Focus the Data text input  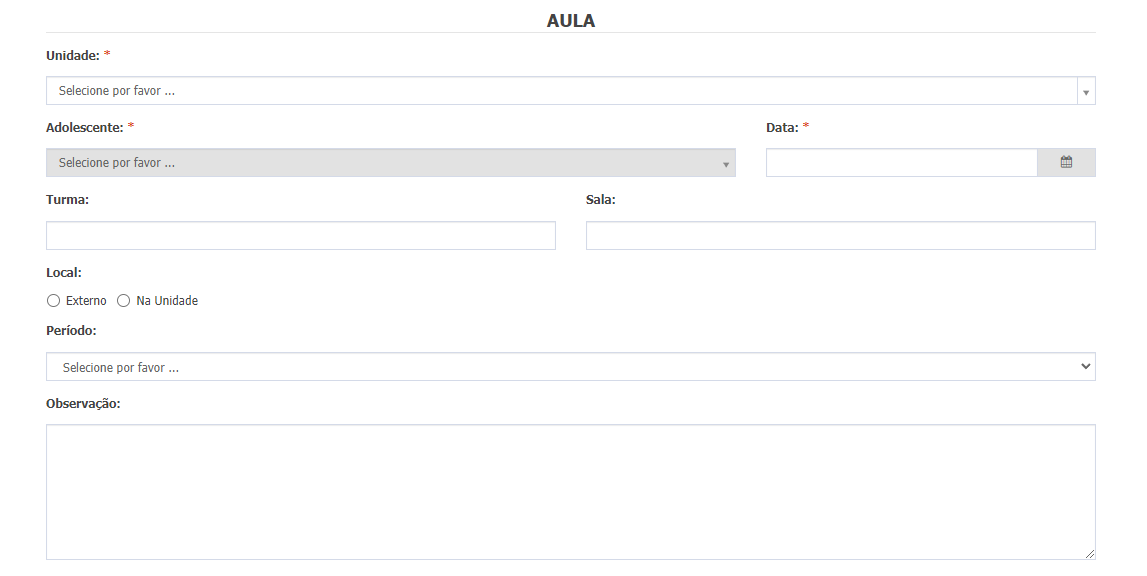point(901,162)
